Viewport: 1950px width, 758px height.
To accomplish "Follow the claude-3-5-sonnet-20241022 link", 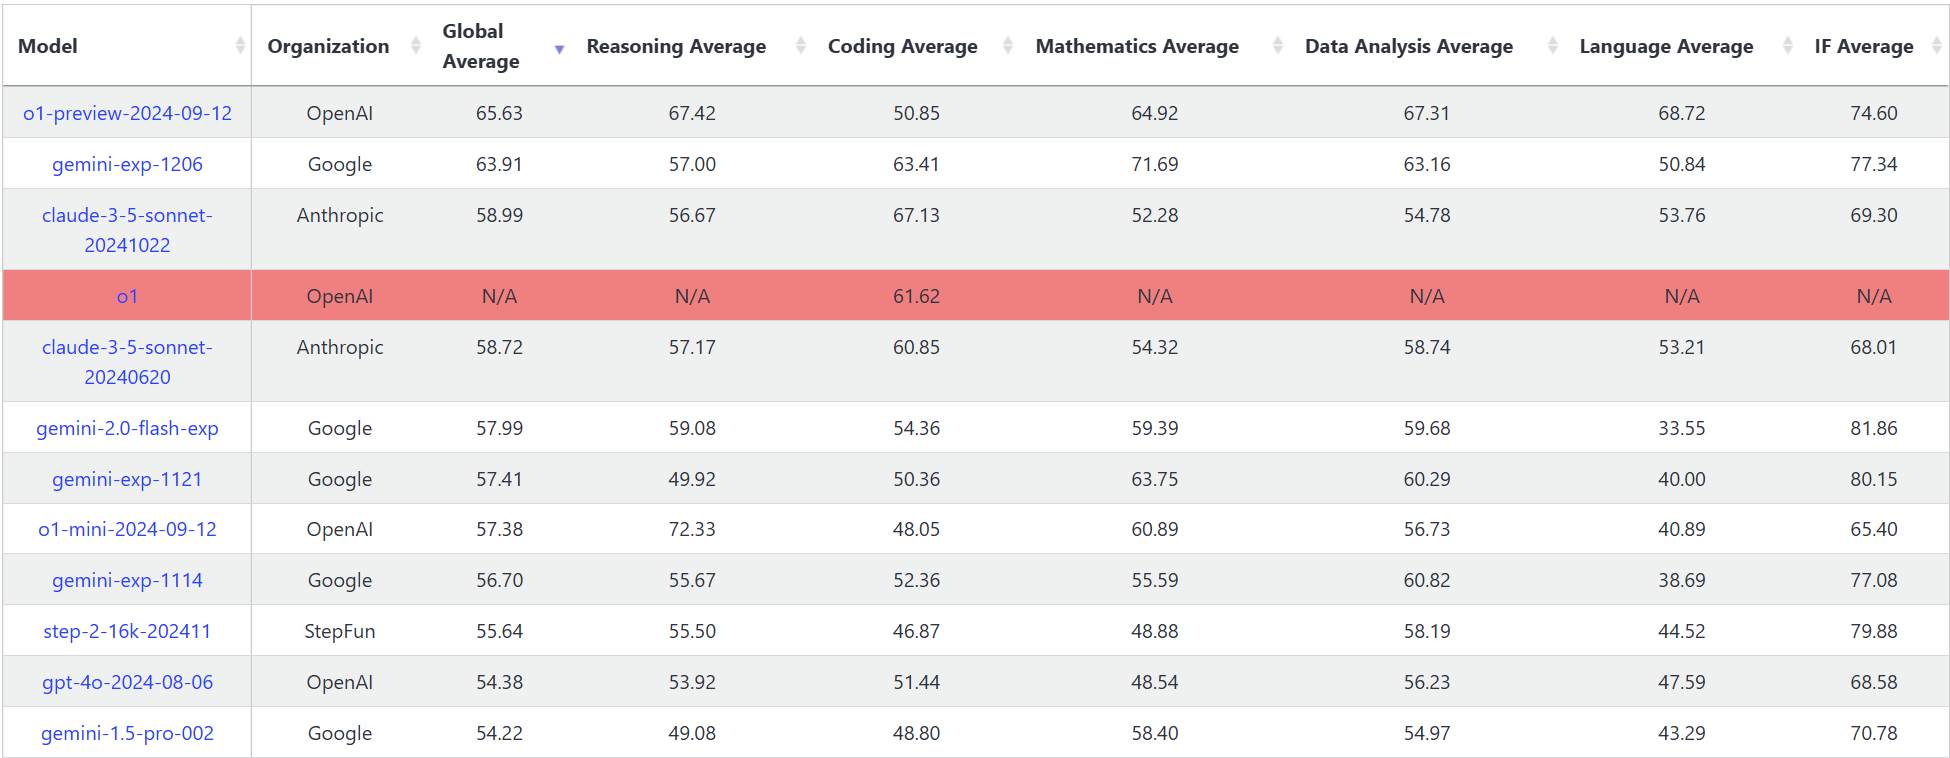I will pyautogui.click(x=127, y=230).
